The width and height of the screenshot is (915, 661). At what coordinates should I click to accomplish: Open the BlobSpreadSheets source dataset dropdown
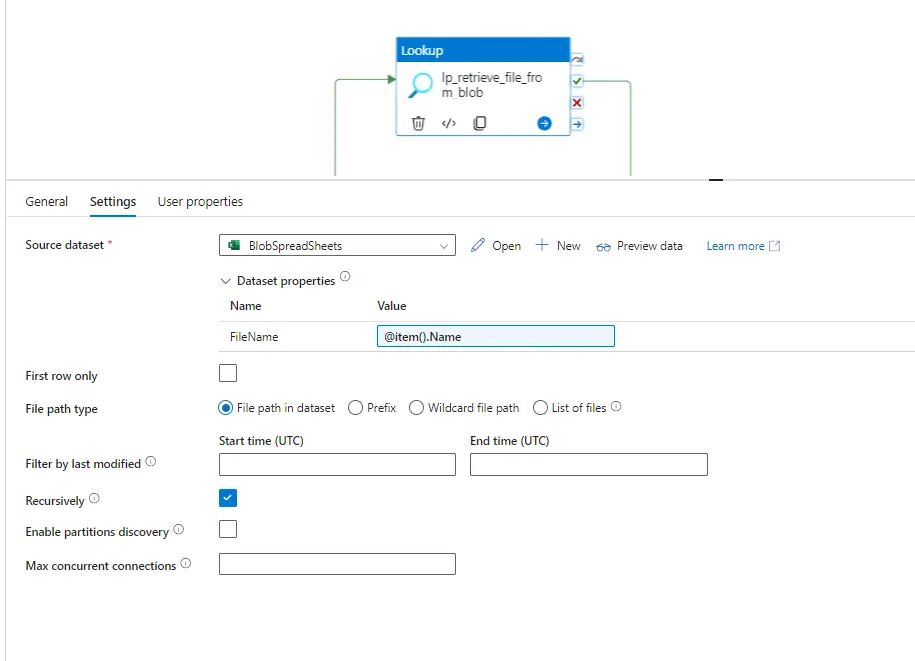[337, 245]
